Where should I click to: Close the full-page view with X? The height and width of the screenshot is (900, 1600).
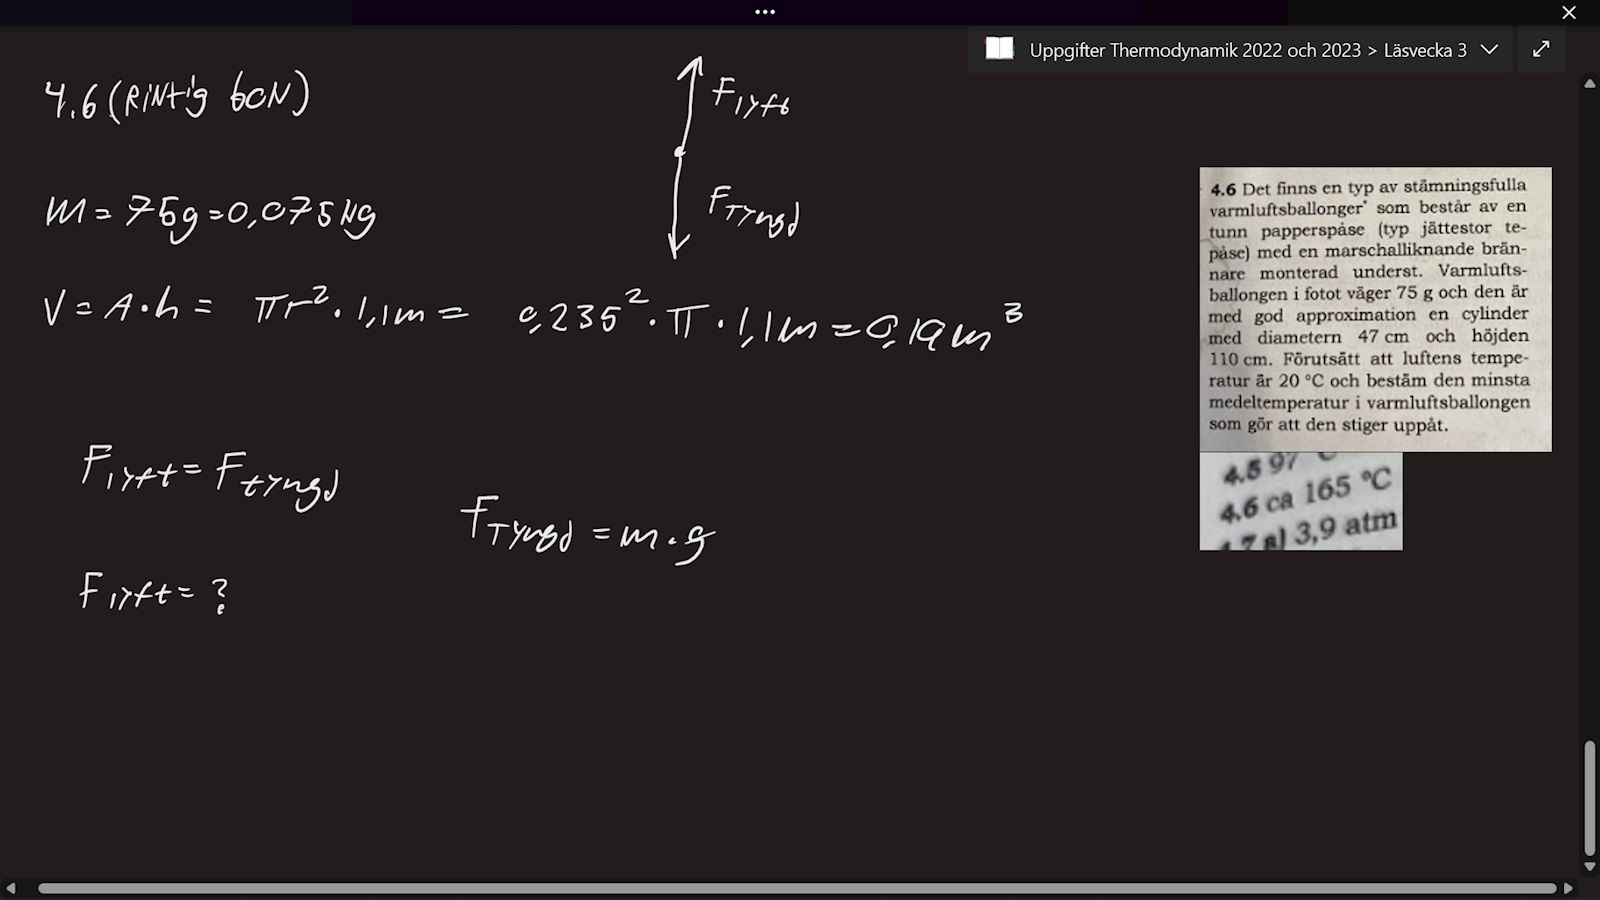point(1569,13)
